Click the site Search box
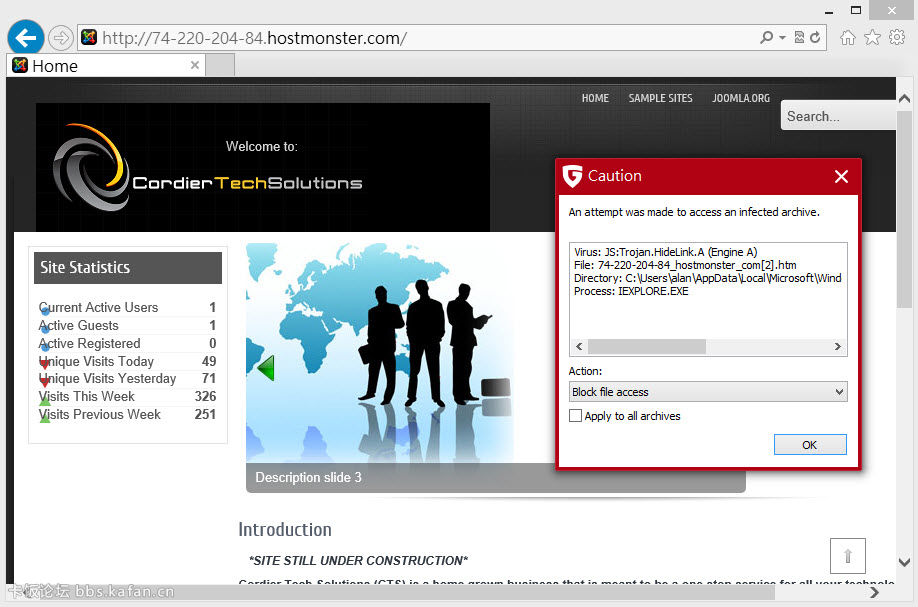This screenshot has width=918, height=607. 838,116
